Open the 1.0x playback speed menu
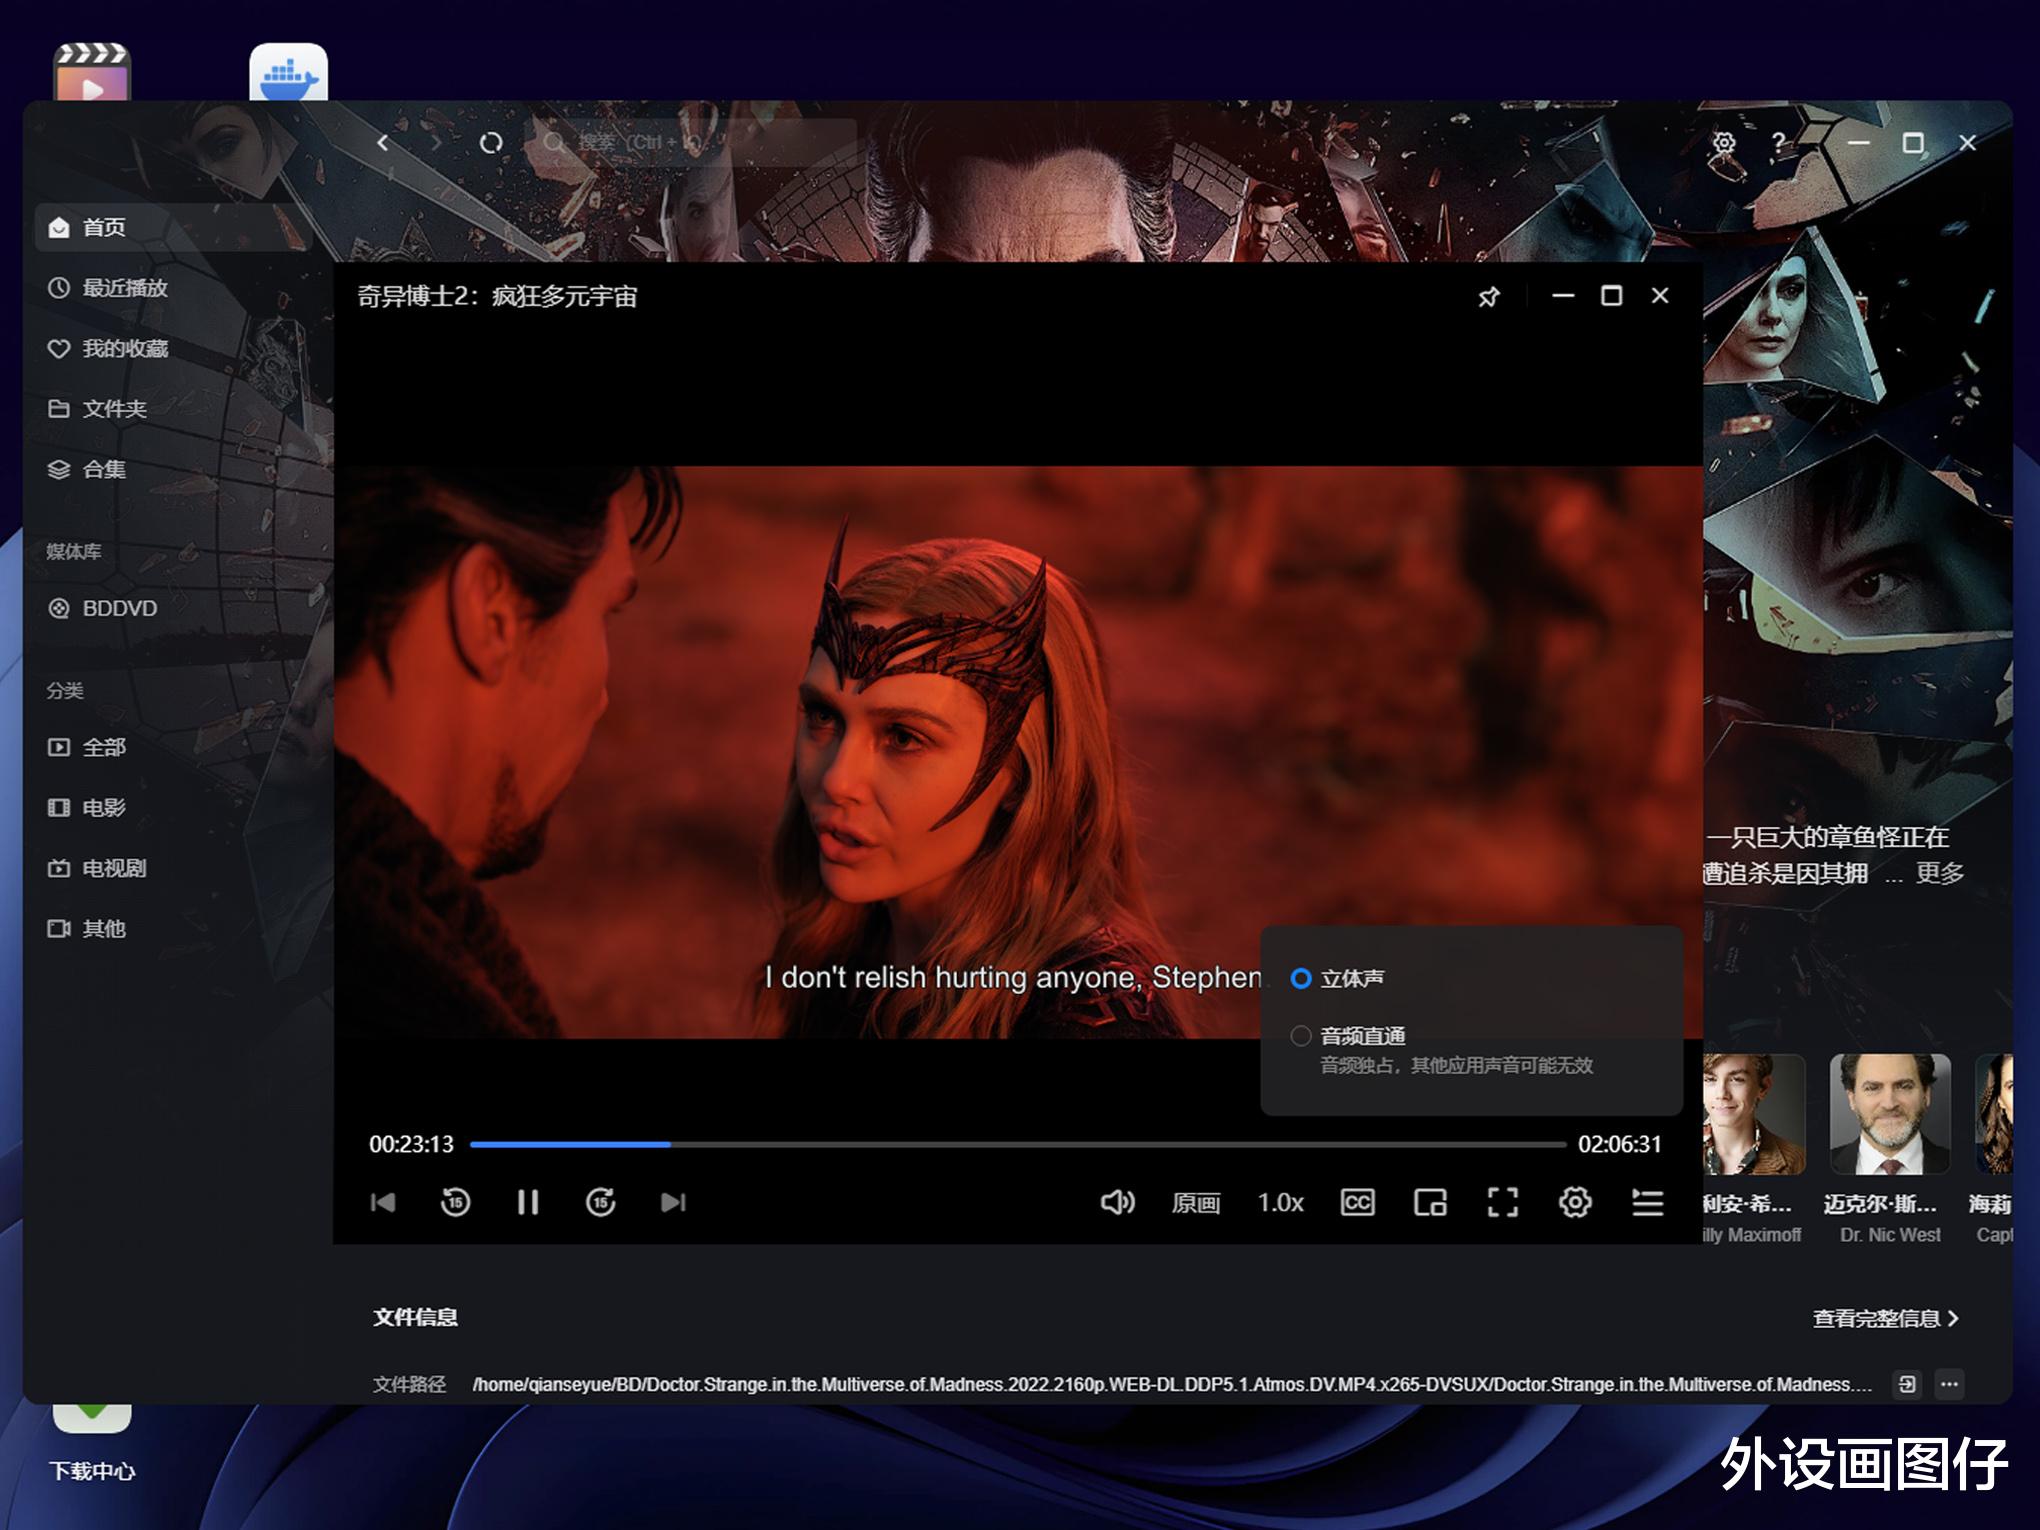 coord(1280,1202)
